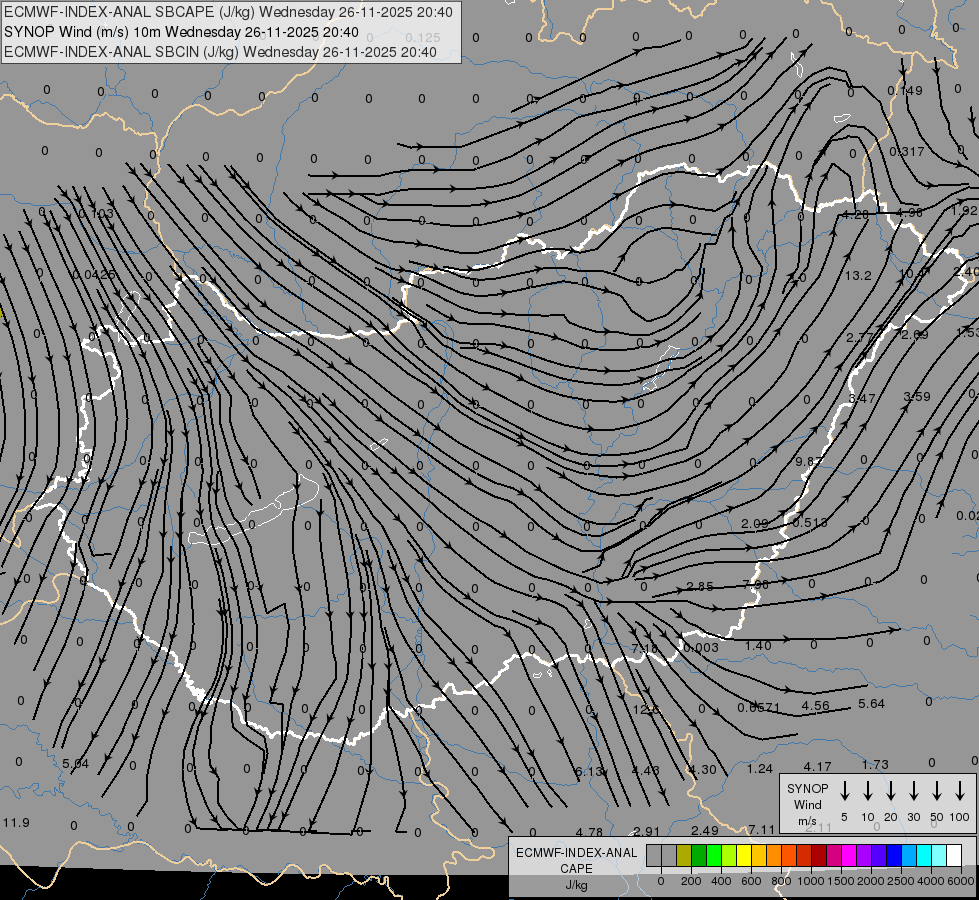Click the 4.56 CAPE value on map
The image size is (979, 900).
click(x=815, y=705)
